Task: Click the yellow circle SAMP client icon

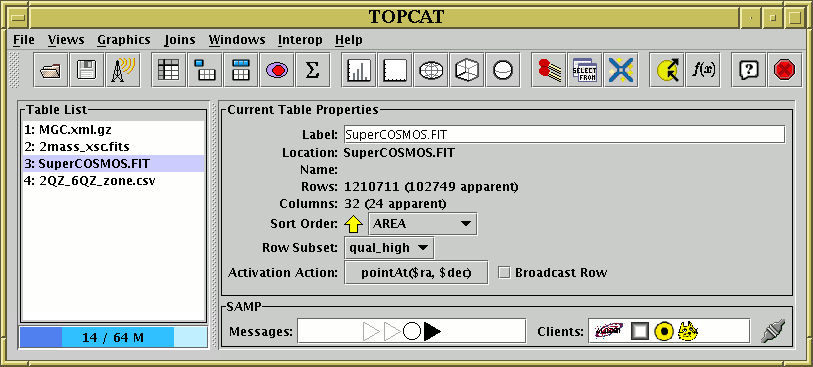Action: (664, 331)
